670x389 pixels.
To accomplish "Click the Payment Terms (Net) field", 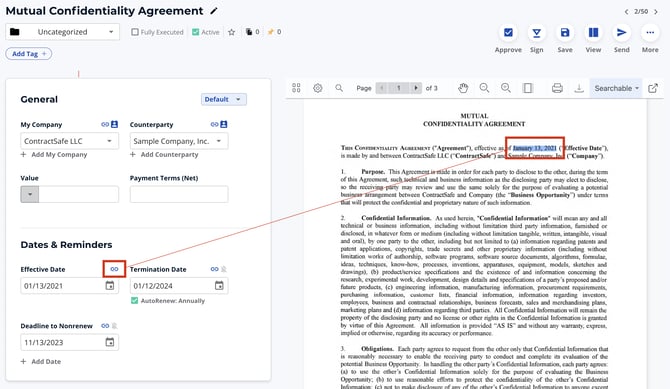I will coord(179,194).
